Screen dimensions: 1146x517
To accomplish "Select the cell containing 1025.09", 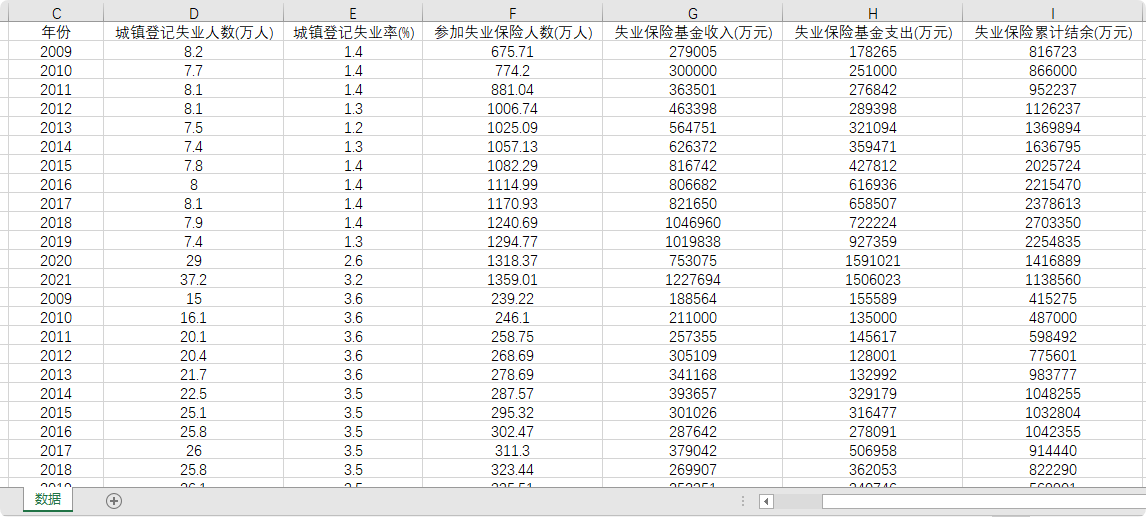I will [512, 127].
